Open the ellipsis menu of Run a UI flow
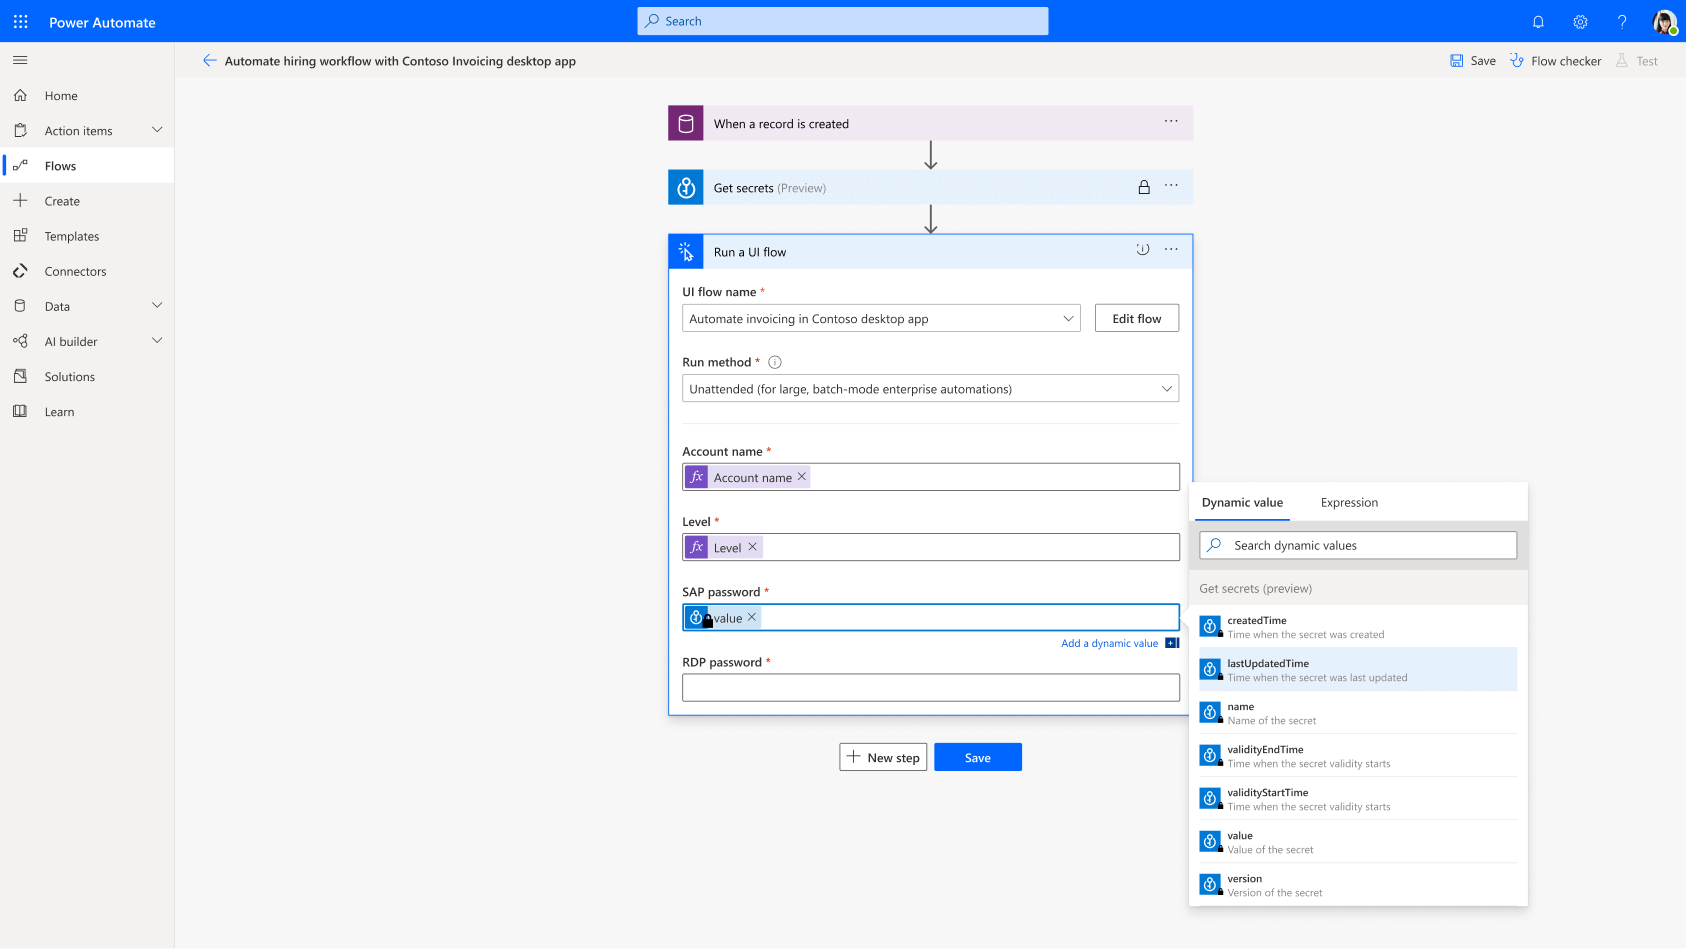 [x=1171, y=249]
